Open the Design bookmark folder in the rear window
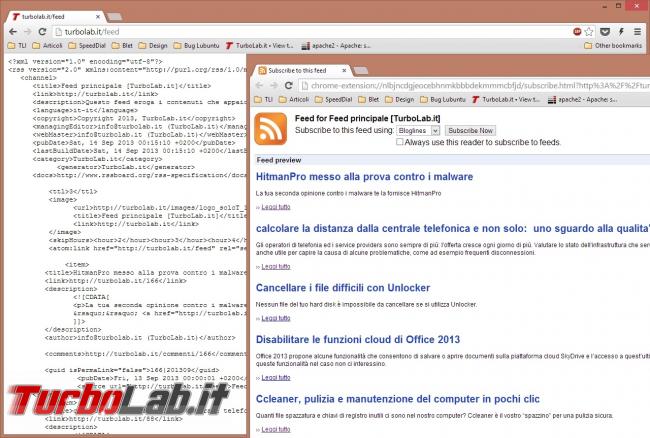 [153, 46]
